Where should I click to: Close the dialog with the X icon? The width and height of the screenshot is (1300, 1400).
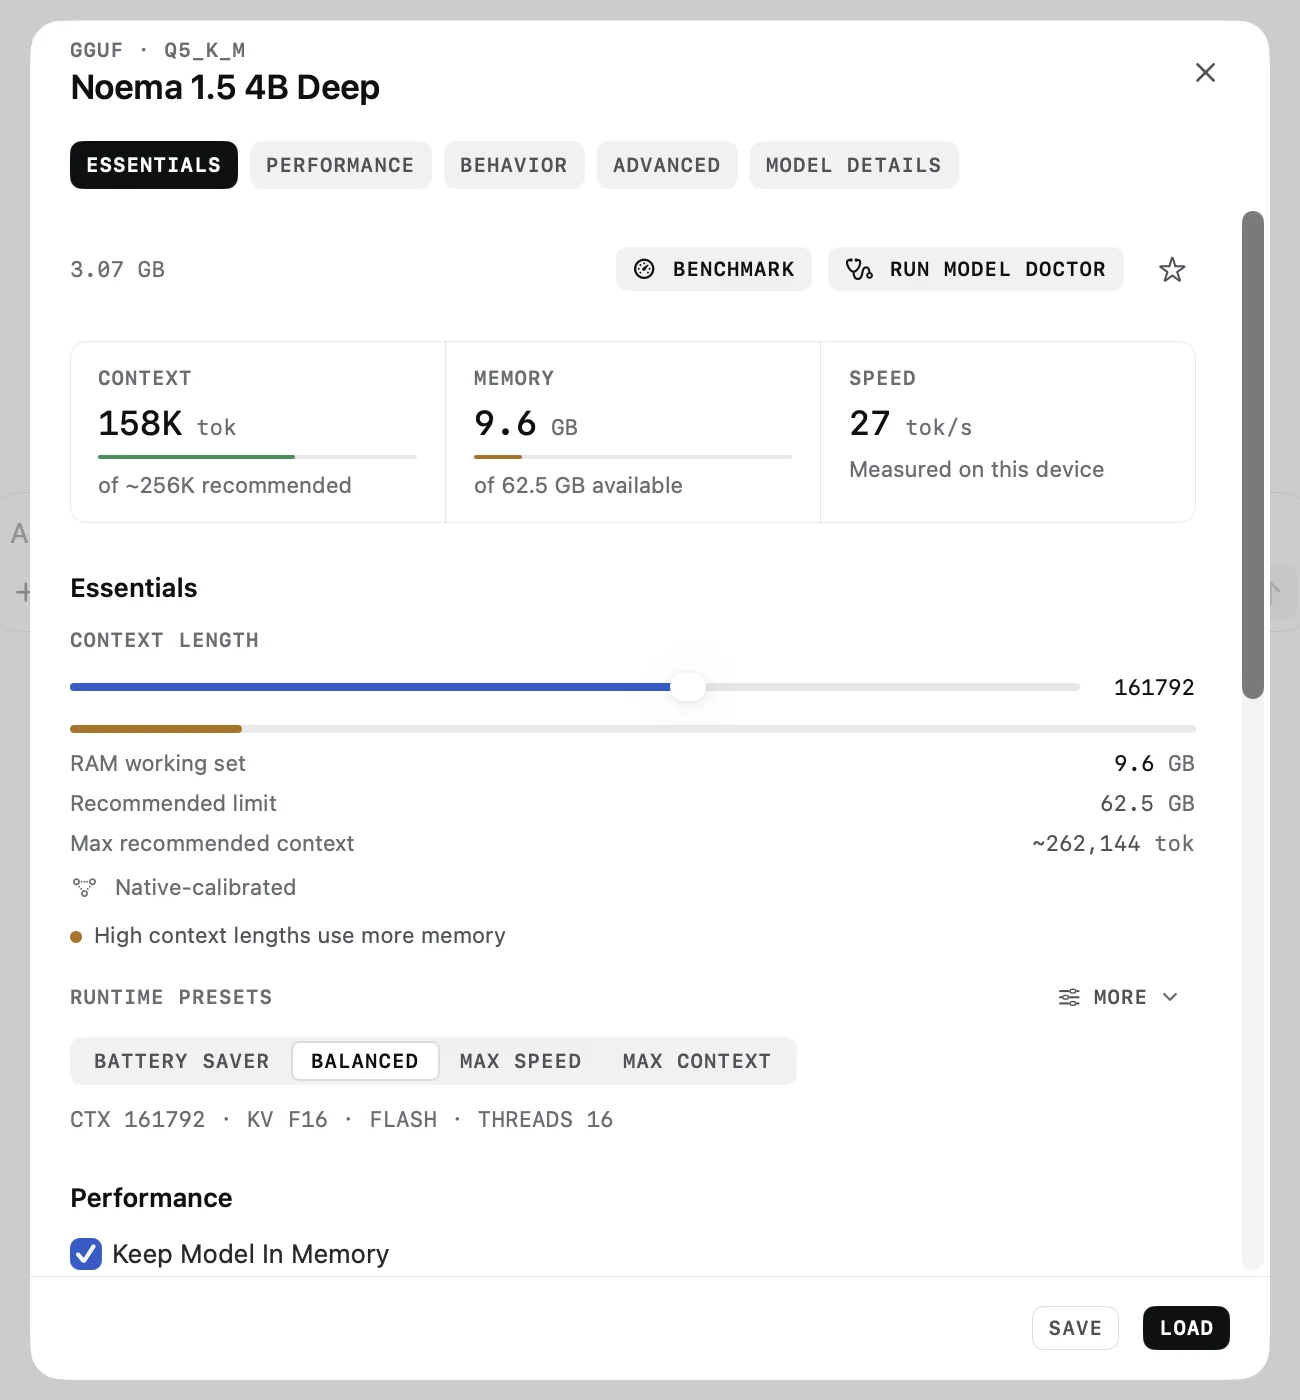pyautogui.click(x=1205, y=72)
